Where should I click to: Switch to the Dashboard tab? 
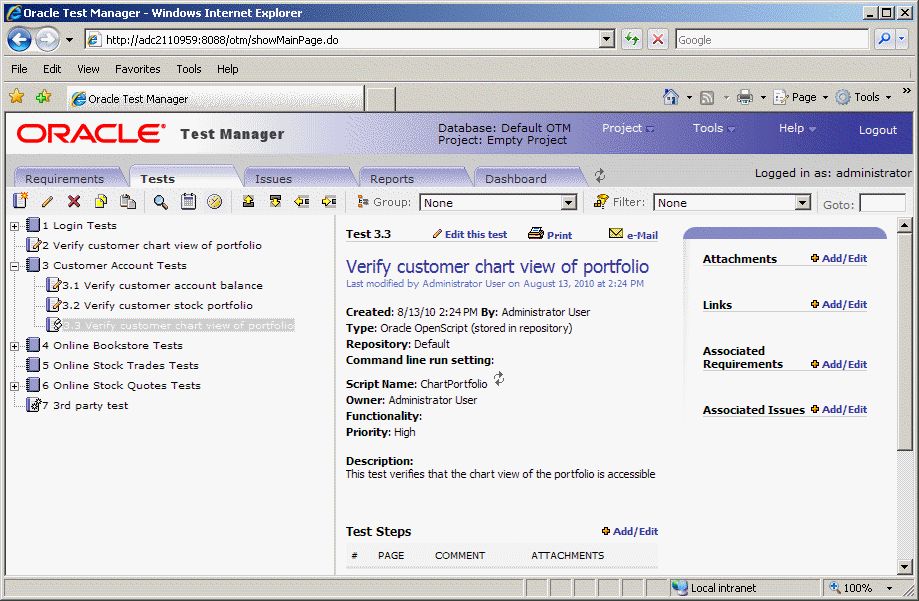coord(516,179)
